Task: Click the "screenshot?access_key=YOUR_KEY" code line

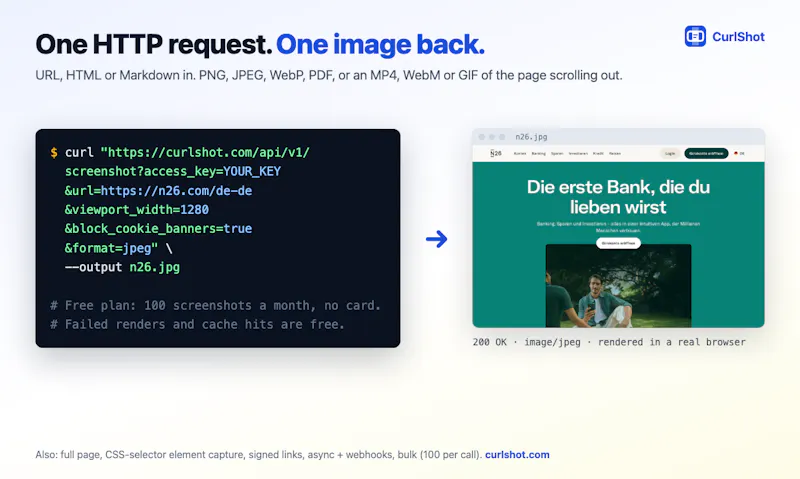Action: pyautogui.click(x=172, y=171)
